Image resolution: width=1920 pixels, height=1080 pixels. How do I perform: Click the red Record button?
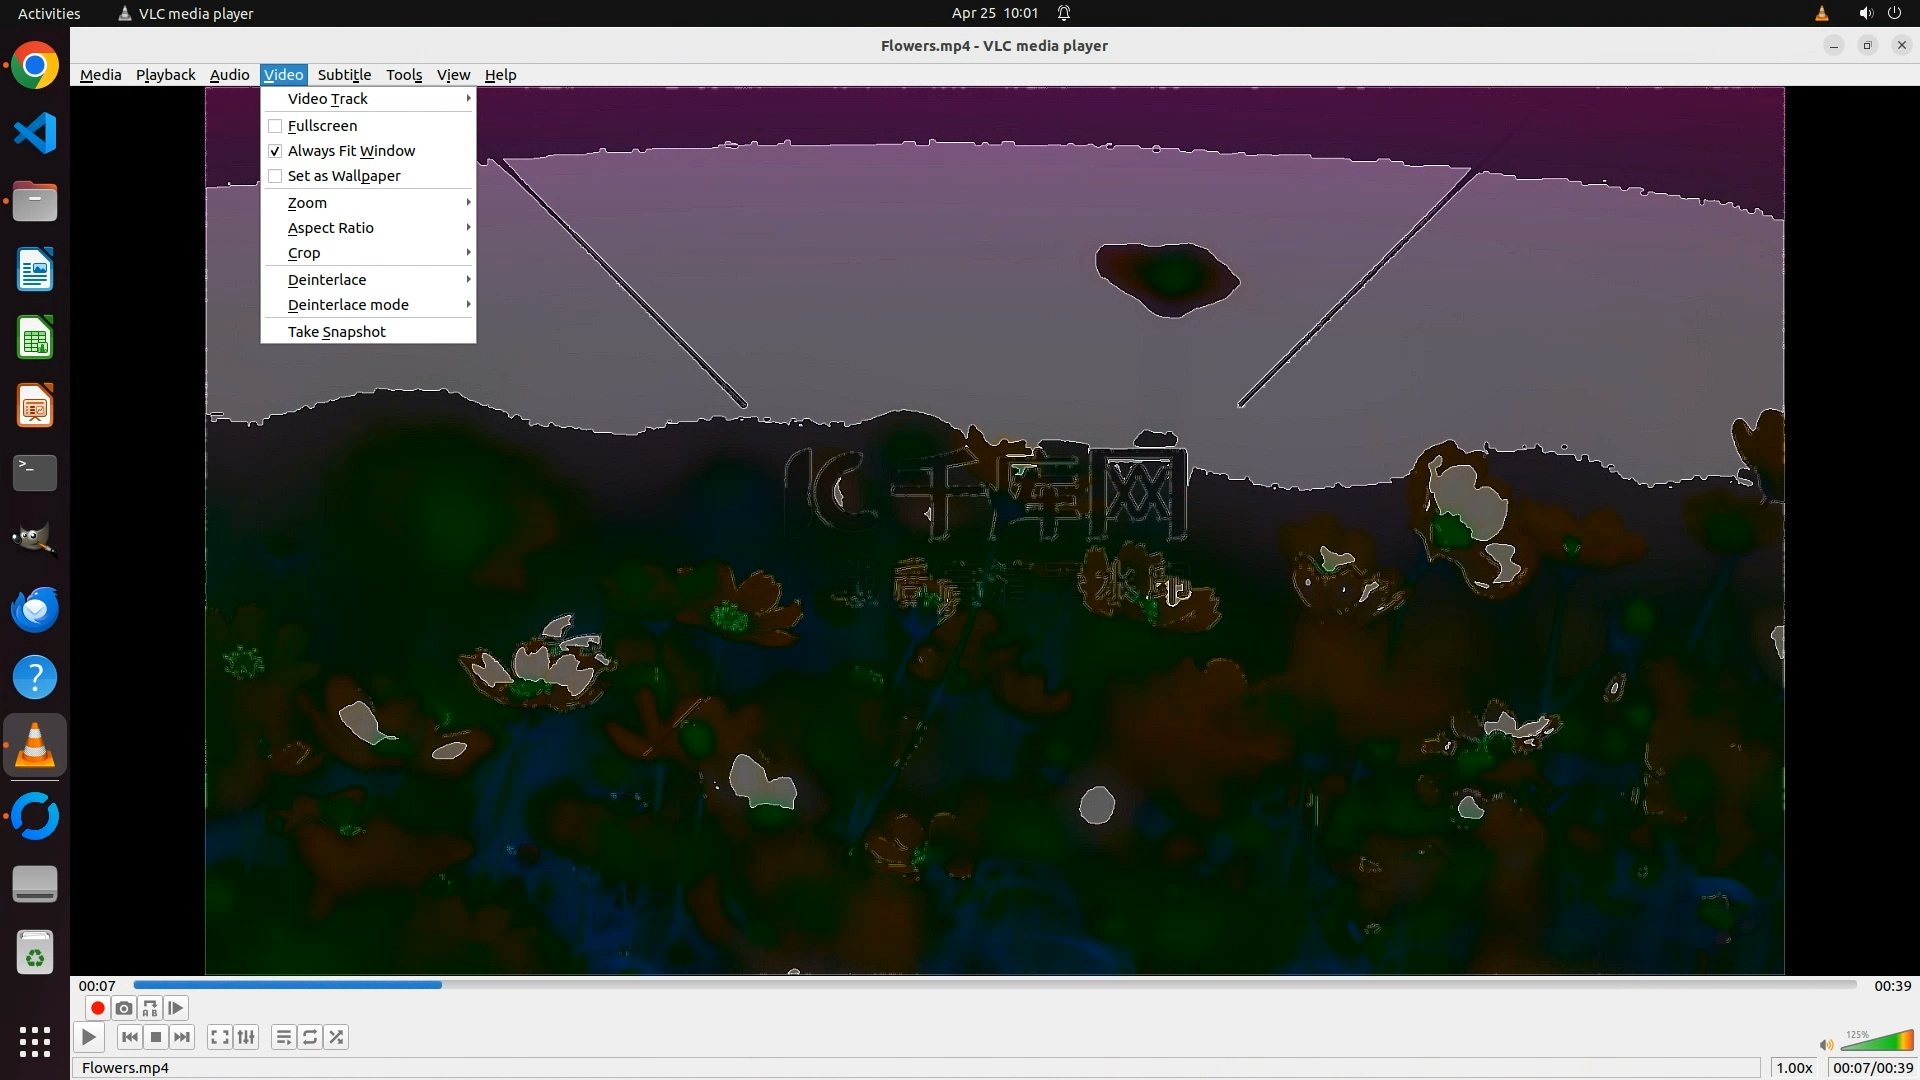(97, 1008)
